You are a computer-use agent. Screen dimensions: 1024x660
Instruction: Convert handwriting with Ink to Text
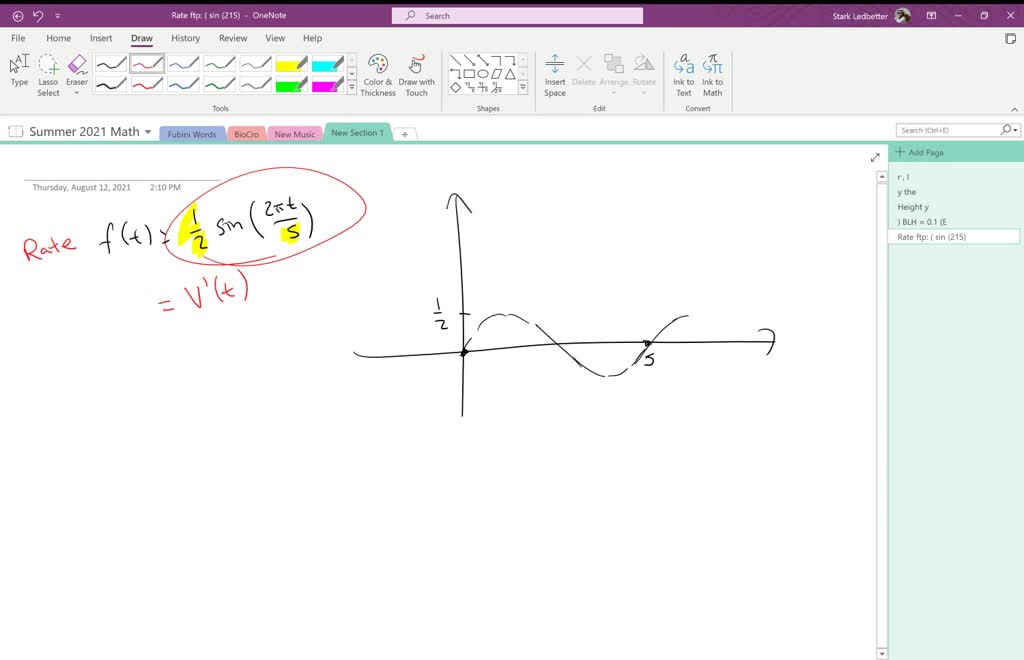click(683, 74)
